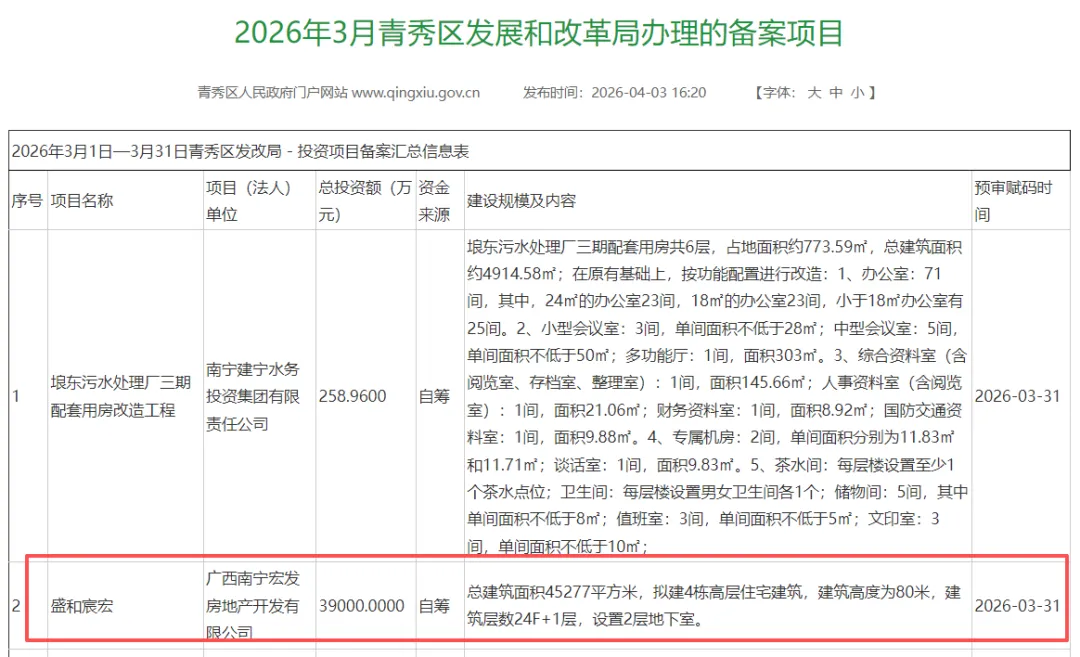Select the table header 序号
This screenshot has width=1080, height=657.
tap(27, 200)
